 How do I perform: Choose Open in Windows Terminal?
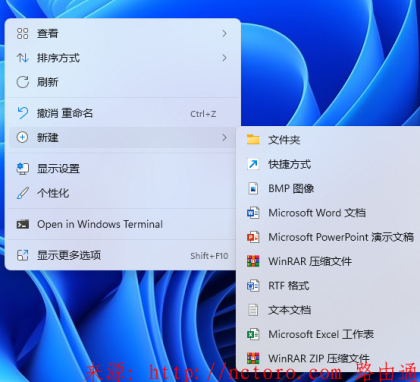(x=123, y=224)
